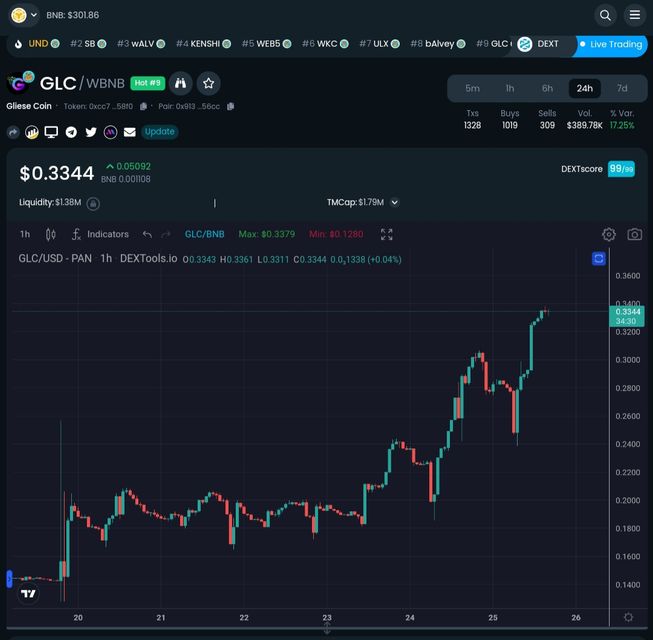The height and width of the screenshot is (640, 653).
Task: Select hot pair #8 bAlvey
Action: pos(438,44)
